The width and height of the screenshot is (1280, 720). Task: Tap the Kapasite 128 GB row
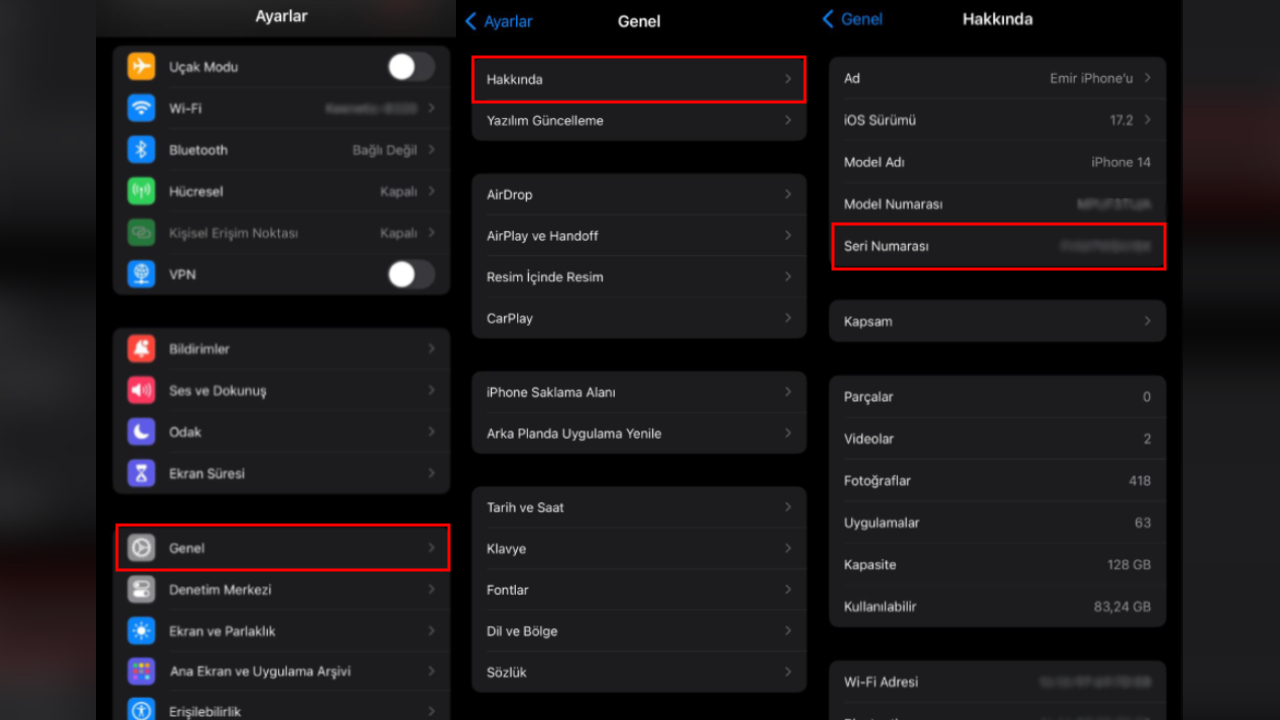click(997, 565)
